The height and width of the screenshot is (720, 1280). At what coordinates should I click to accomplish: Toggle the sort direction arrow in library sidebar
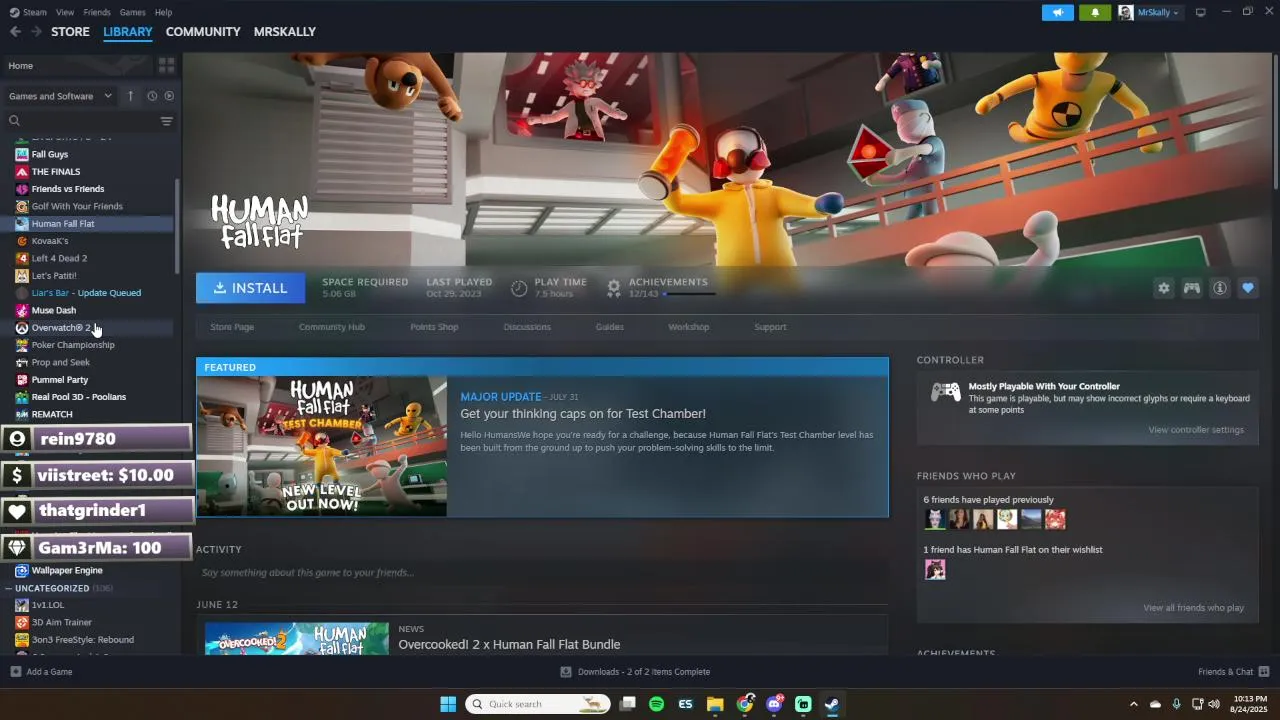[x=130, y=96]
